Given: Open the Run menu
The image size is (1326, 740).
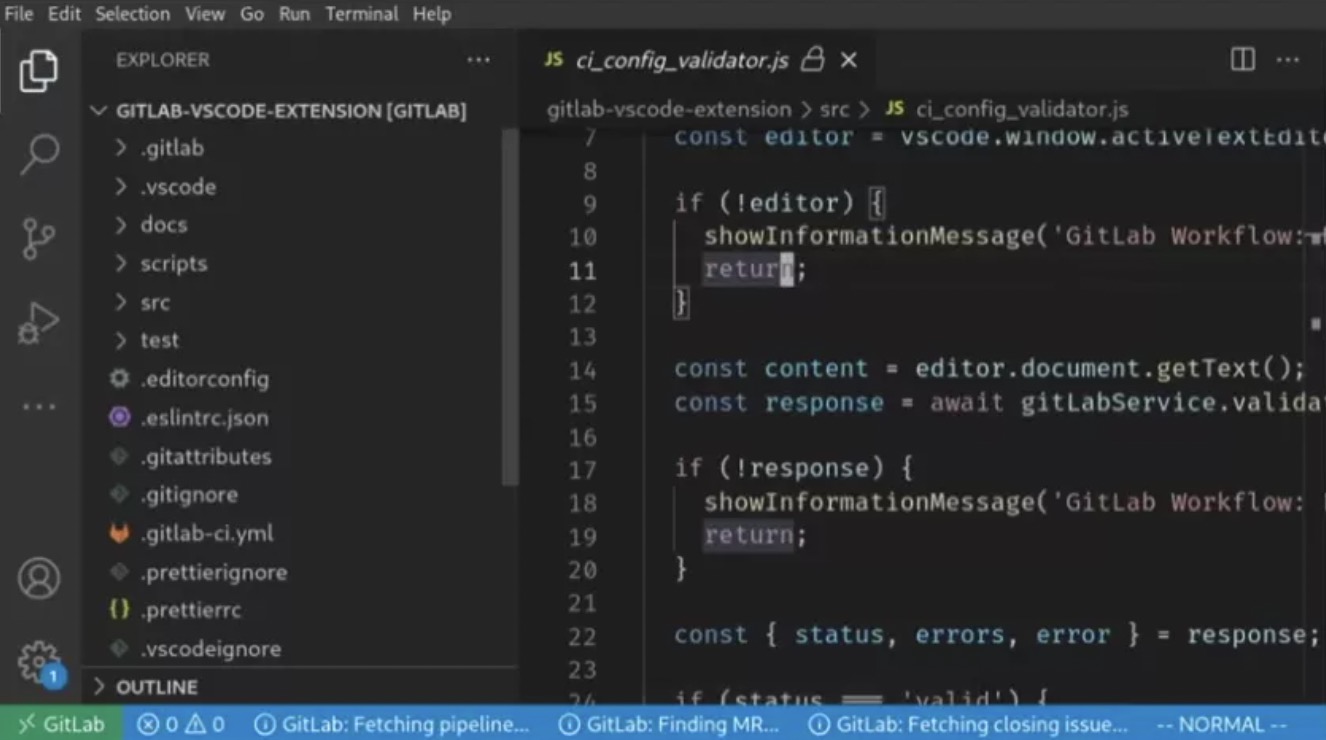Looking at the screenshot, I should click(294, 14).
